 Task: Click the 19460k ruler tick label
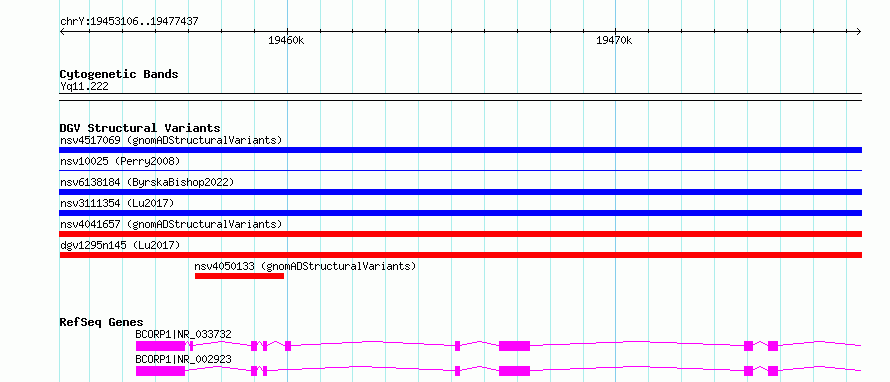[x=287, y=41]
